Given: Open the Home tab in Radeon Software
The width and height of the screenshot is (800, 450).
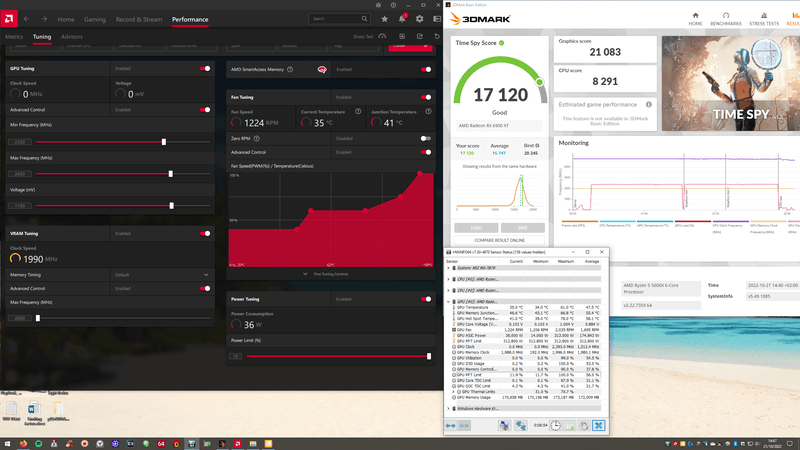Looking at the screenshot, I should click(66, 19).
